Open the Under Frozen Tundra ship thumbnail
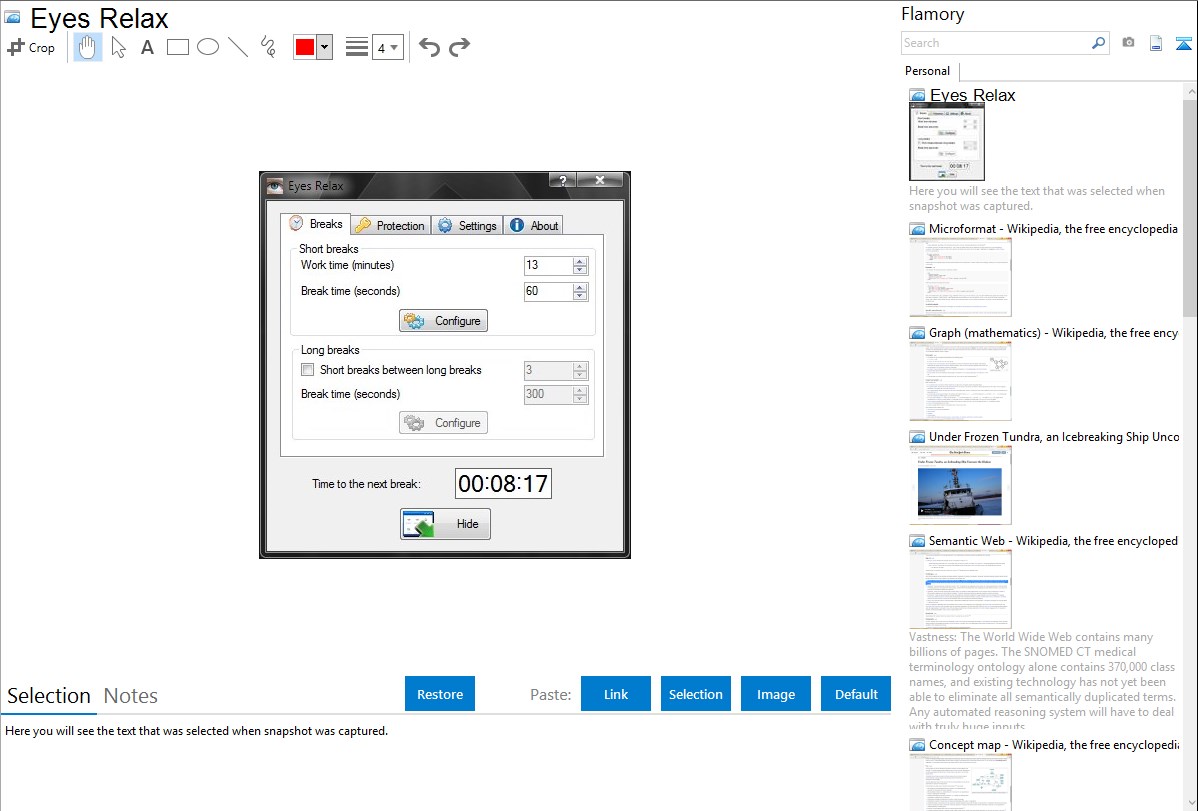This screenshot has height=811, width=1198. point(960,485)
